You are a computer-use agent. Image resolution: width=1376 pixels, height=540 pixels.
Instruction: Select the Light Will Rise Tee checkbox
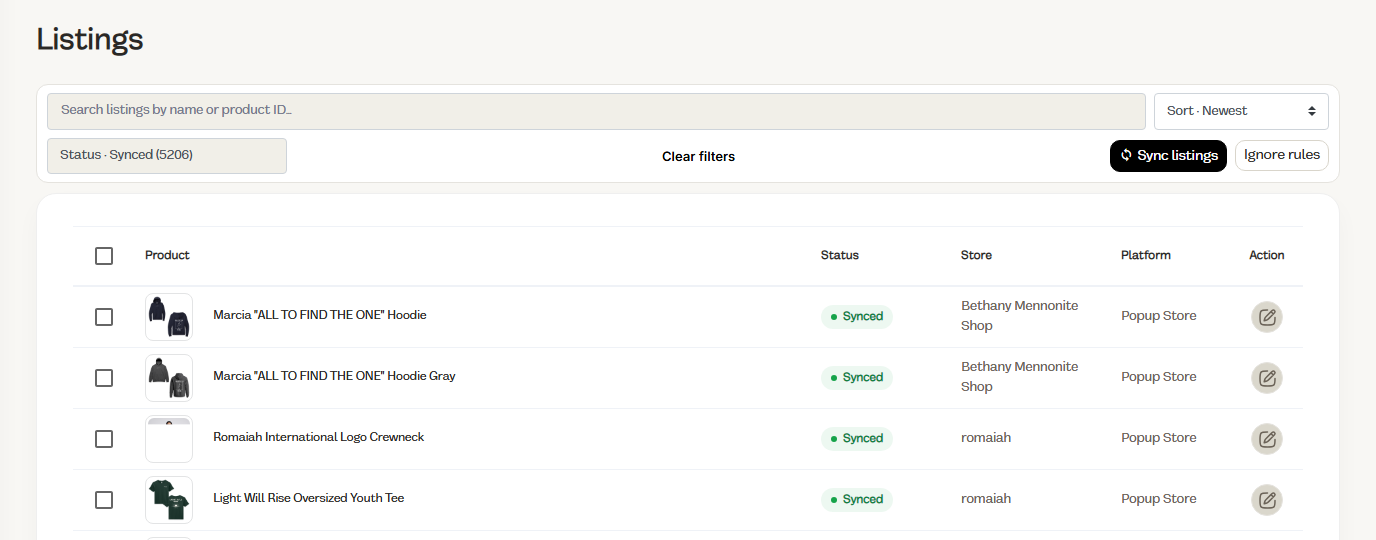pyautogui.click(x=104, y=500)
